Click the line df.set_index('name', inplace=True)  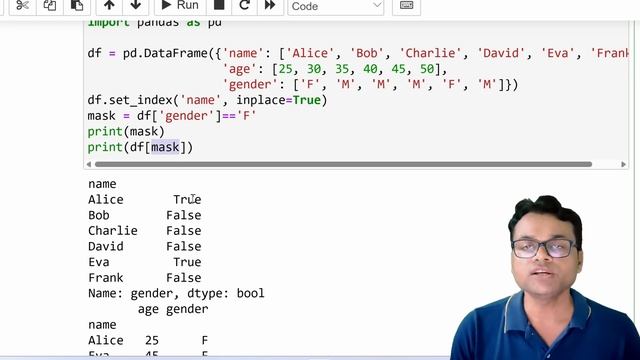(x=207, y=100)
